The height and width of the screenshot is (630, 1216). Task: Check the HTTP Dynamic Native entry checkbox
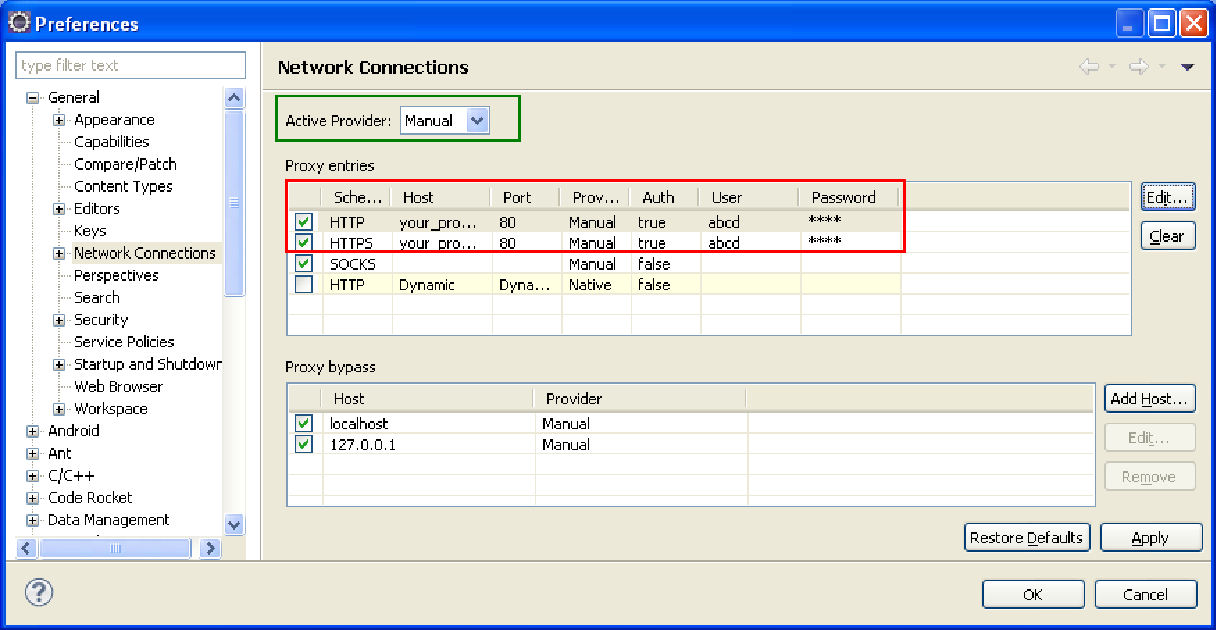click(x=304, y=285)
